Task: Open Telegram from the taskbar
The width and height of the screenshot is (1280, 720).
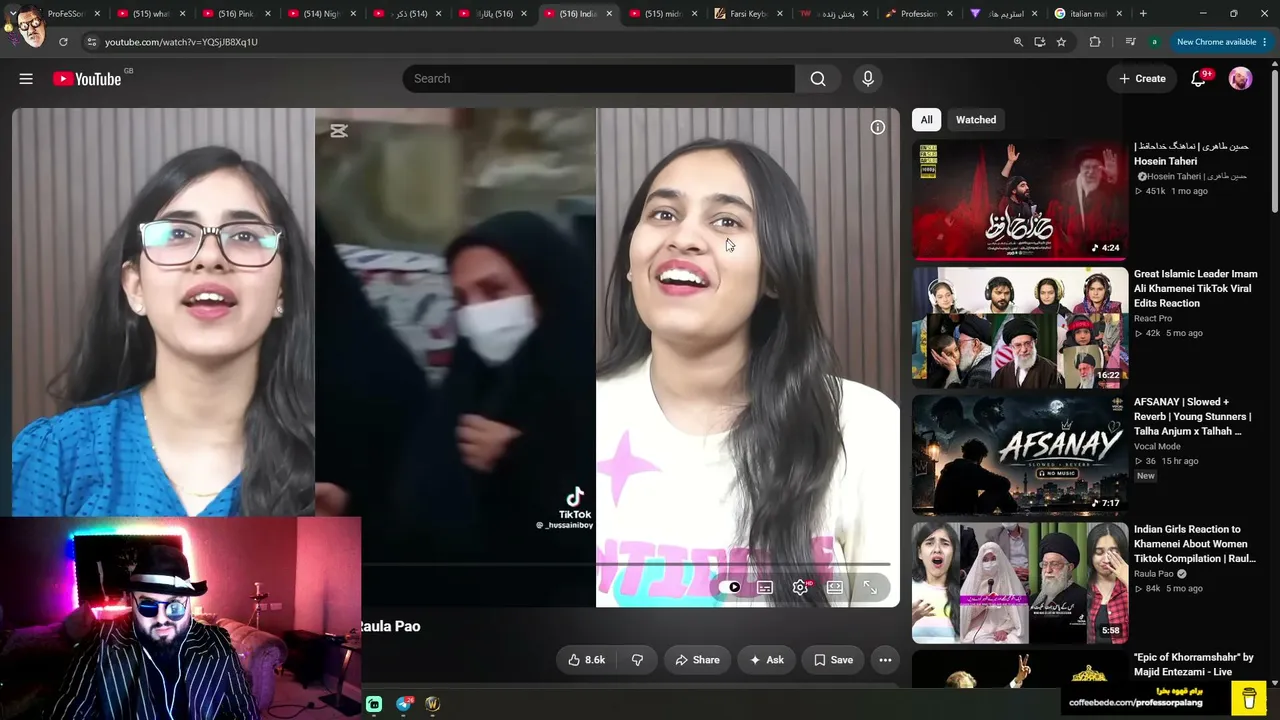Action: click(404, 704)
